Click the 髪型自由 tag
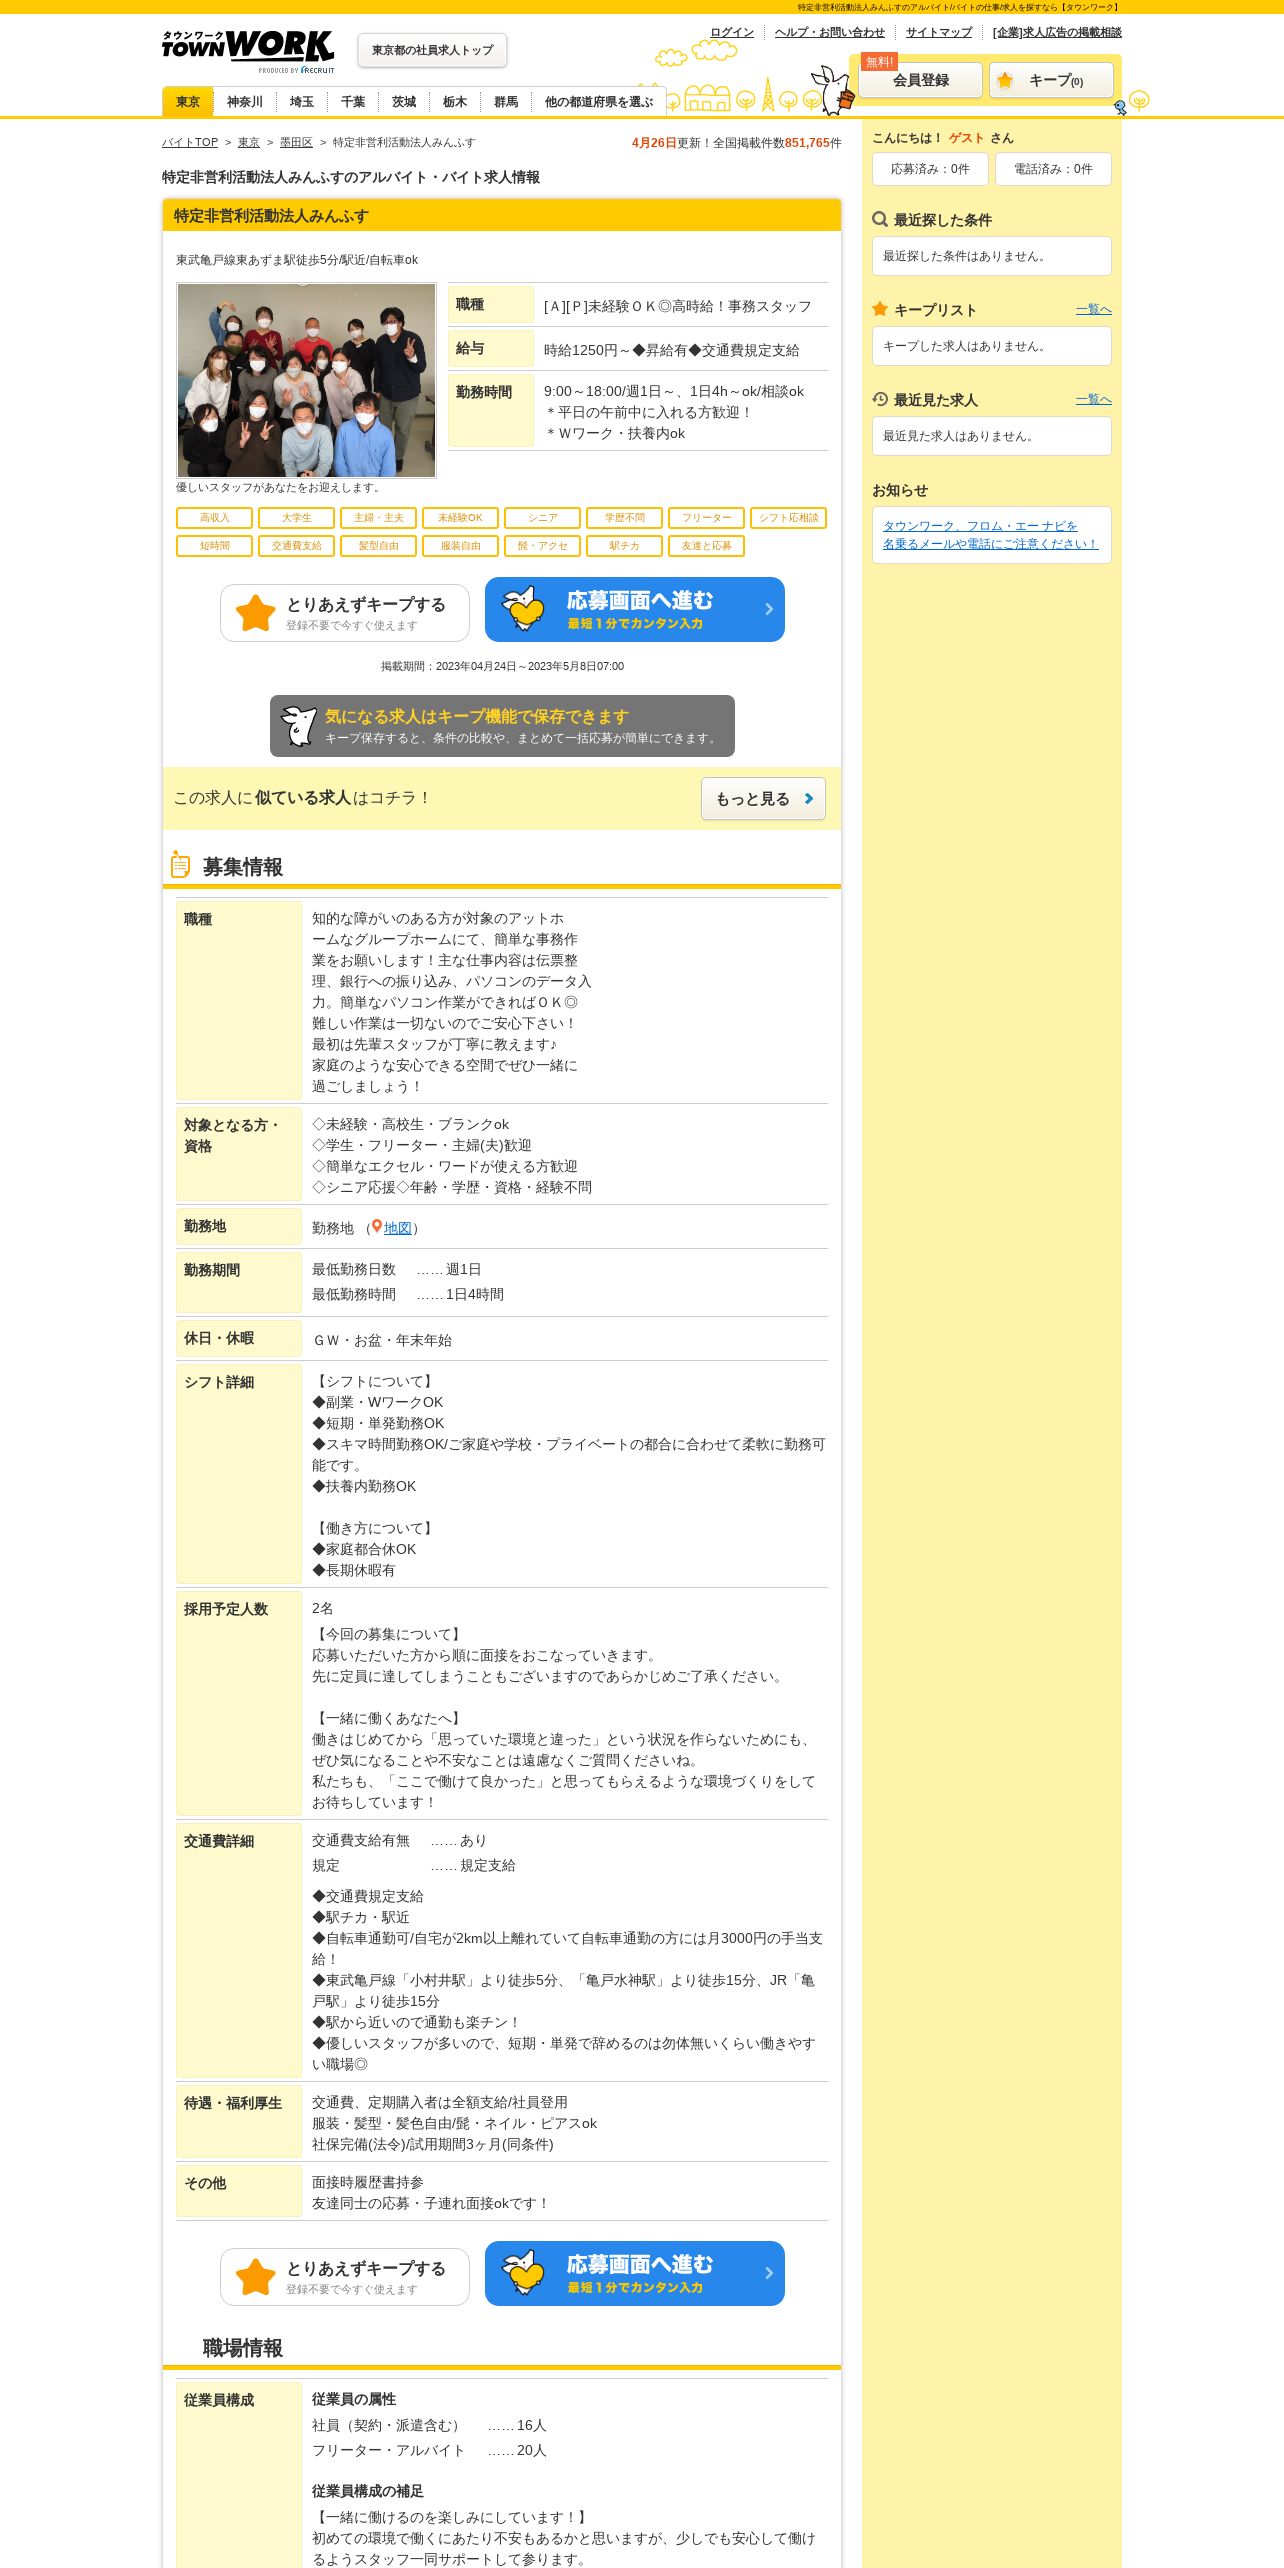 (378, 546)
